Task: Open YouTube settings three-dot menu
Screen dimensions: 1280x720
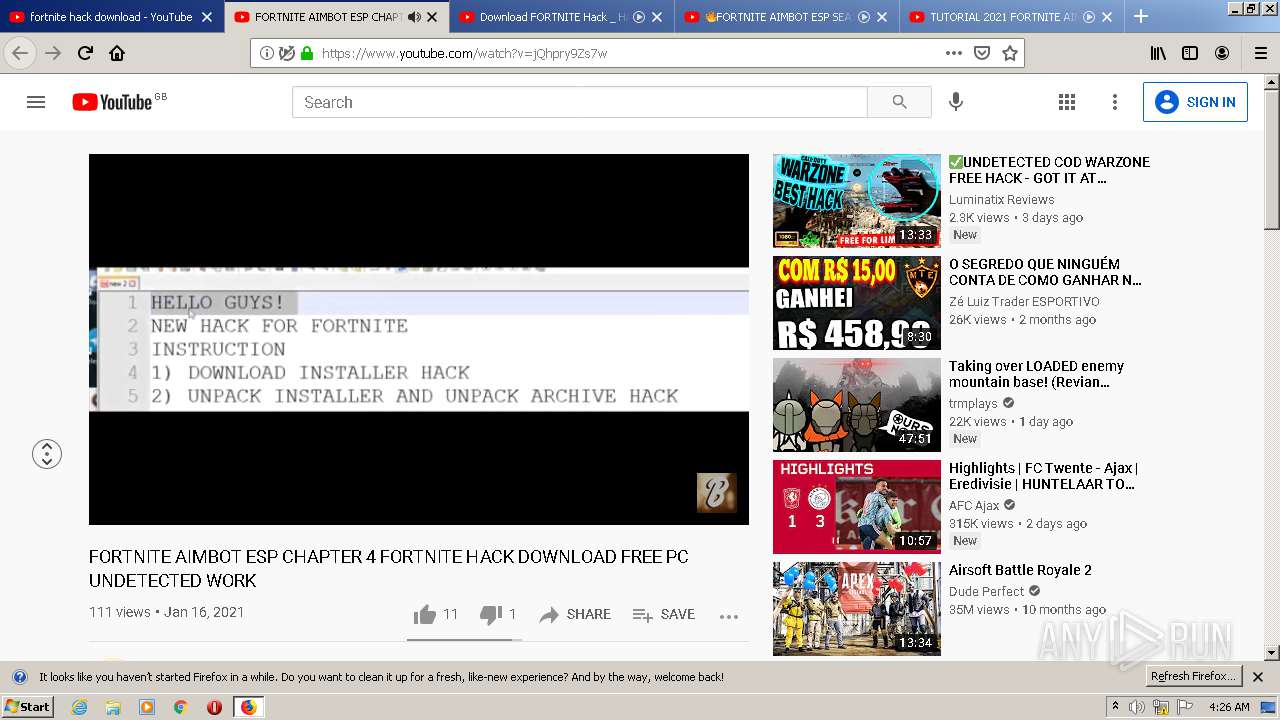Action: (x=1115, y=102)
